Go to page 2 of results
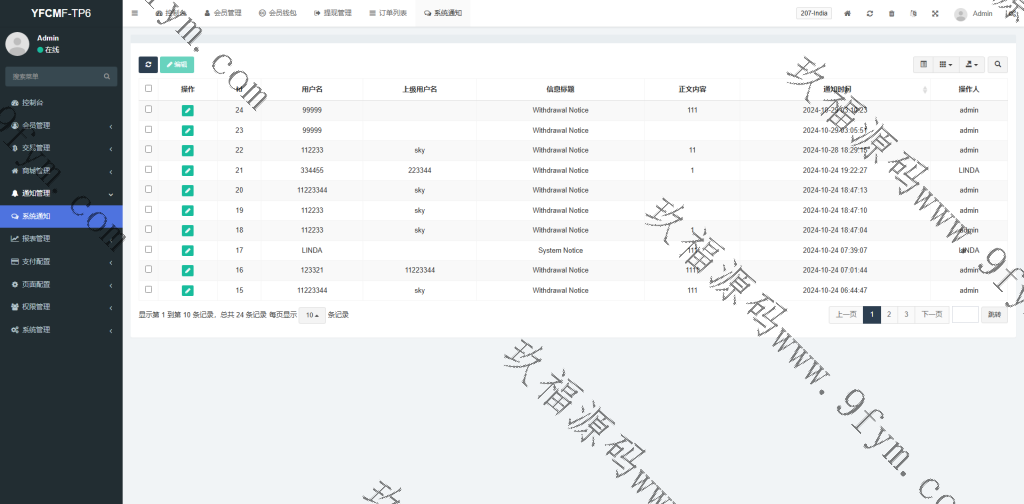 click(888, 314)
